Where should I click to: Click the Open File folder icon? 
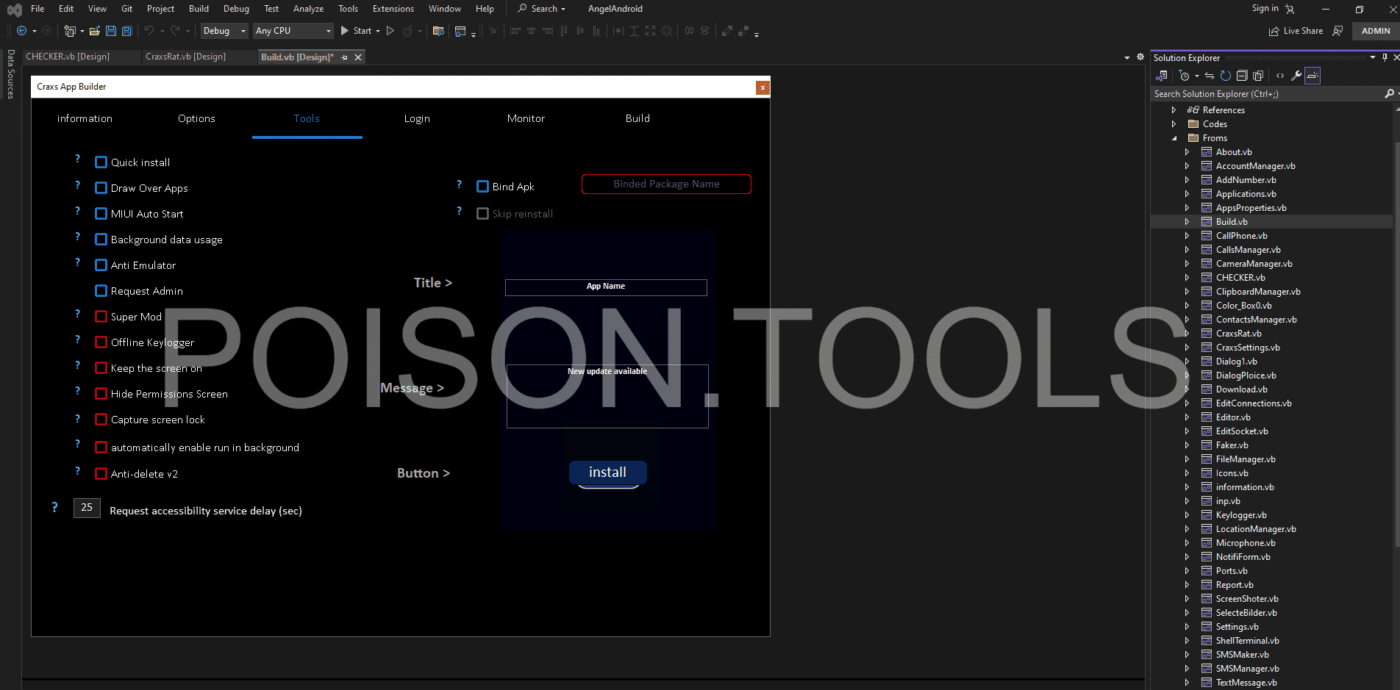click(94, 31)
